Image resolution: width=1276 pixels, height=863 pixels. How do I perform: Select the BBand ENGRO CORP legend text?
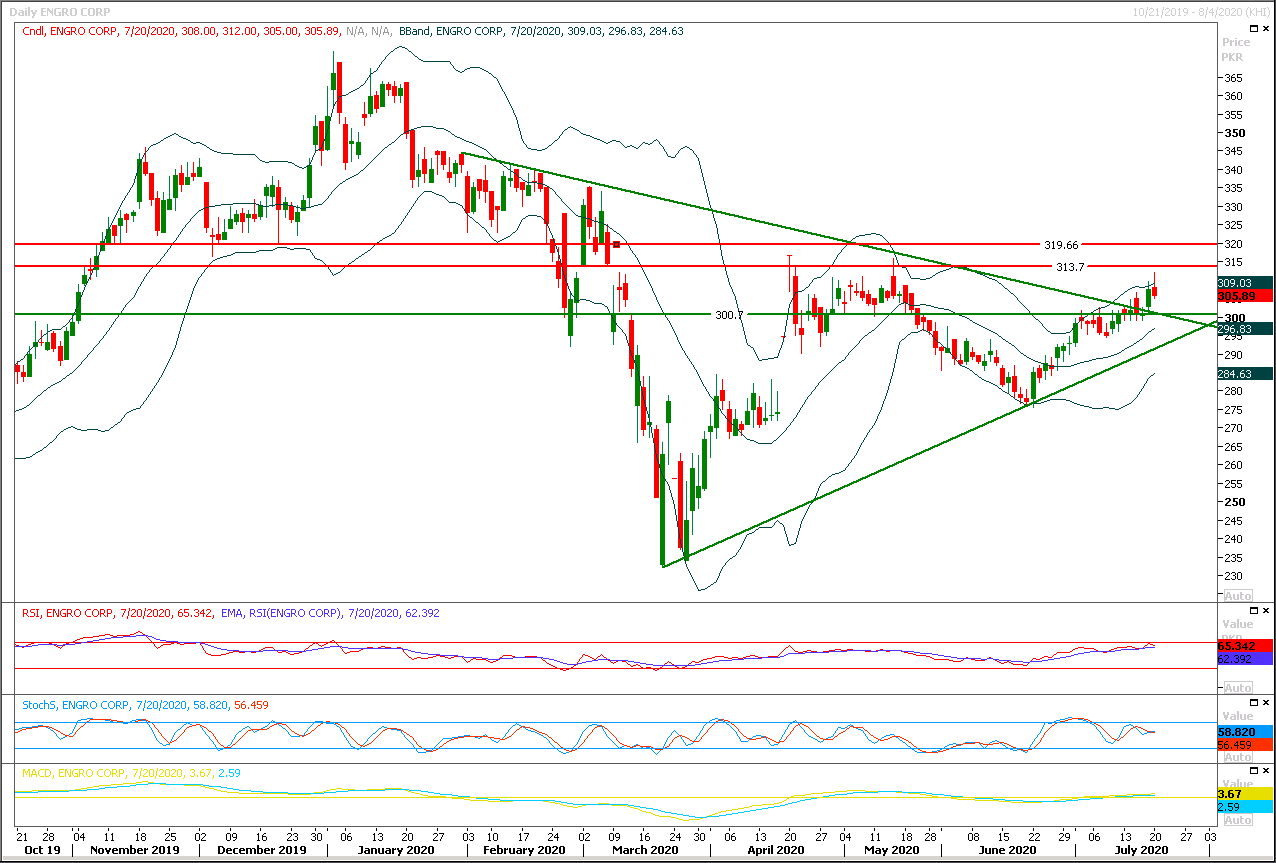(541, 31)
